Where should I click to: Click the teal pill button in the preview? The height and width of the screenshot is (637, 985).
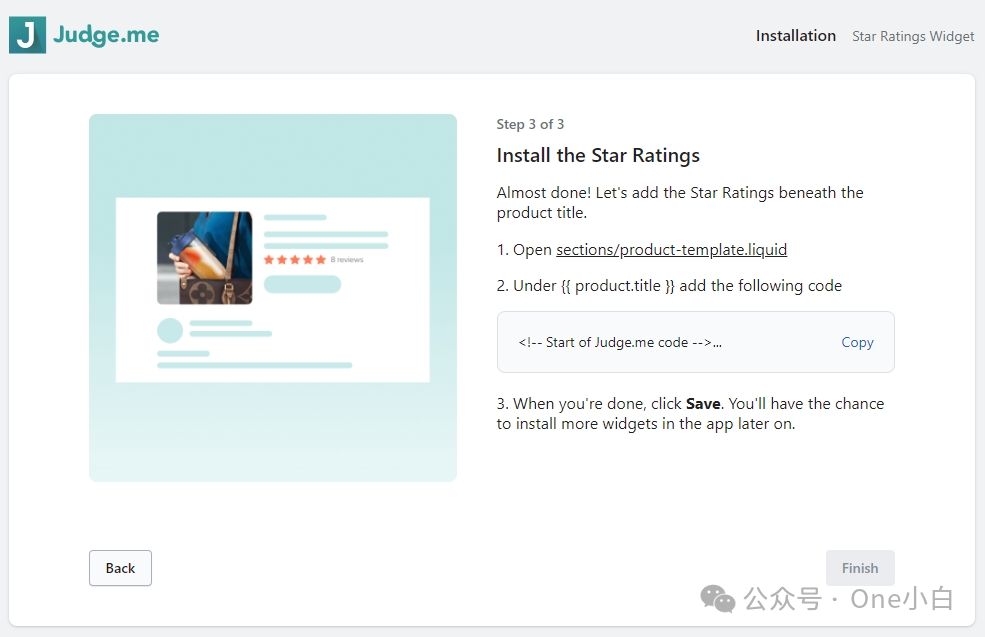point(302,284)
